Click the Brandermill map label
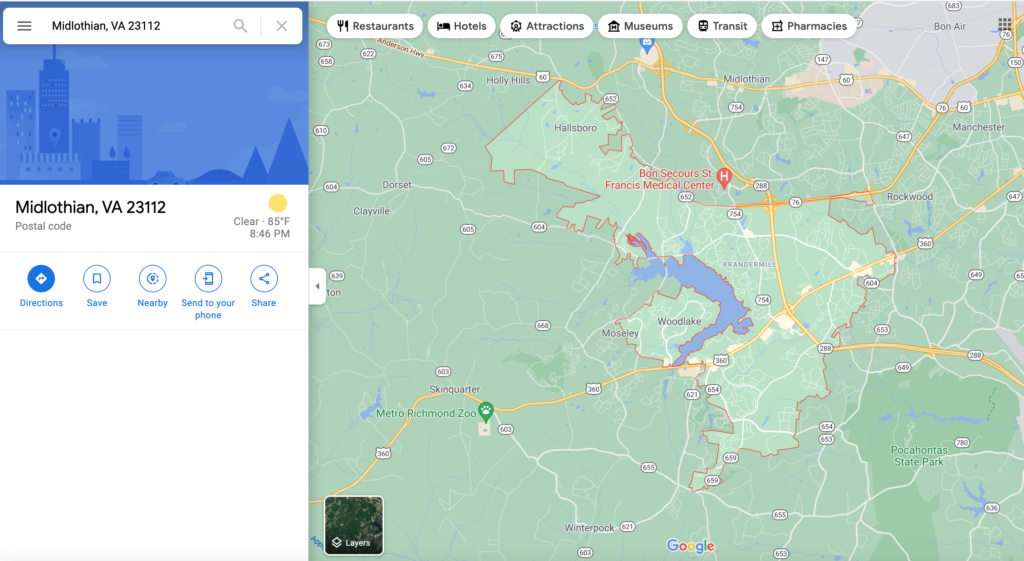Screen dimensions: 1024x561 point(749,264)
